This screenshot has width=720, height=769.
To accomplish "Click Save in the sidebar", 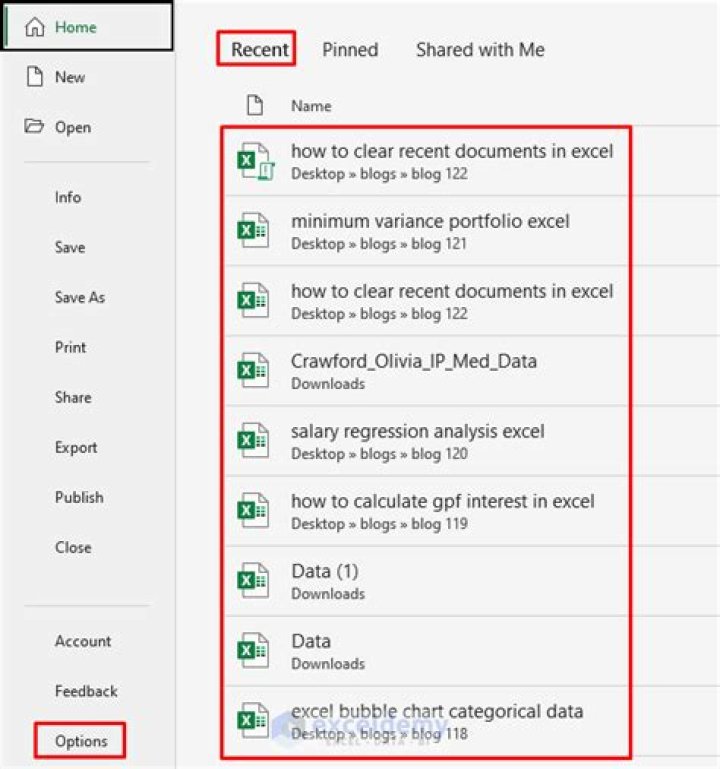I will pos(70,247).
